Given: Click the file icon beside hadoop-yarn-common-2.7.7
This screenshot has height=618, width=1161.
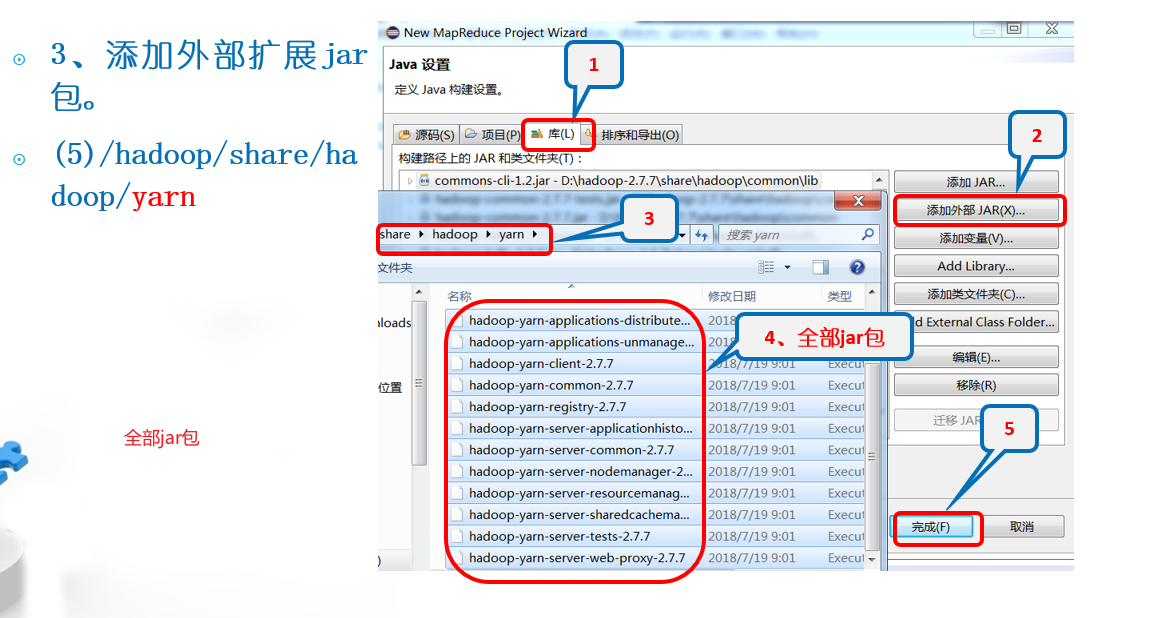Looking at the screenshot, I should point(458,385).
